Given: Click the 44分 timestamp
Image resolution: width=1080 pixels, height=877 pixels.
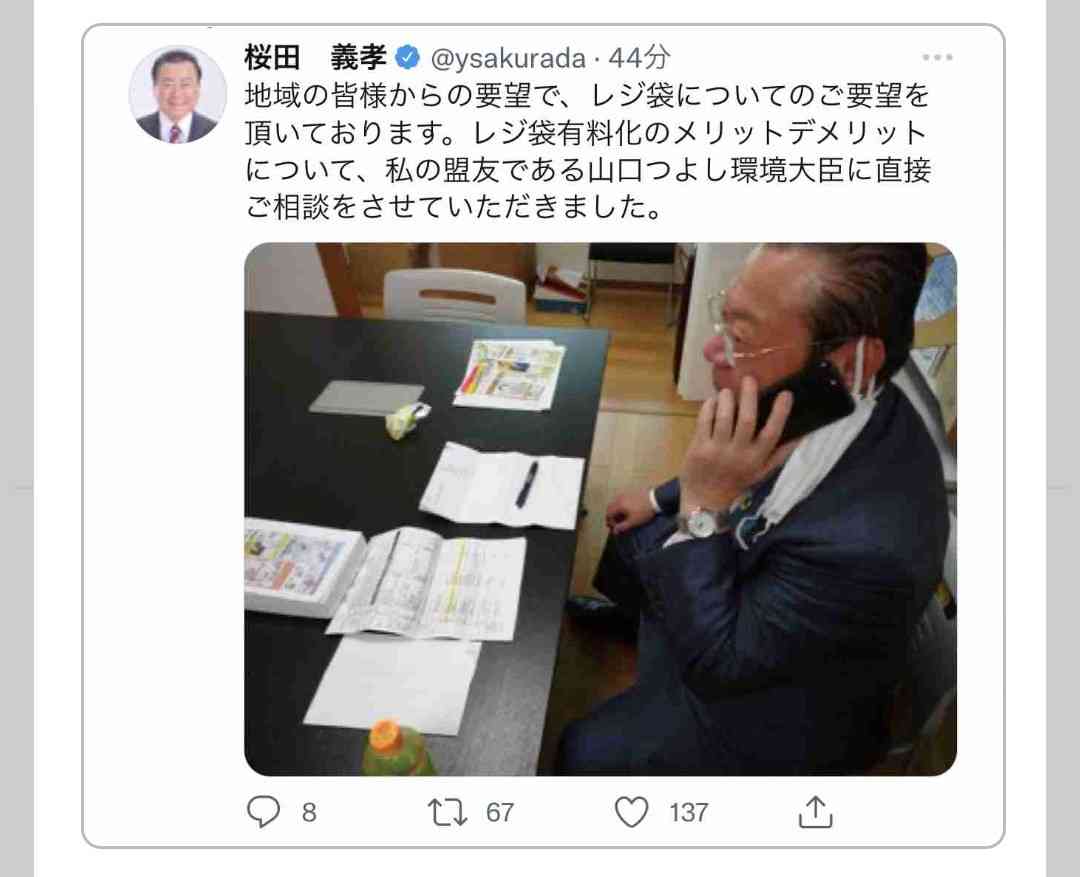Looking at the screenshot, I should click(x=638, y=58).
